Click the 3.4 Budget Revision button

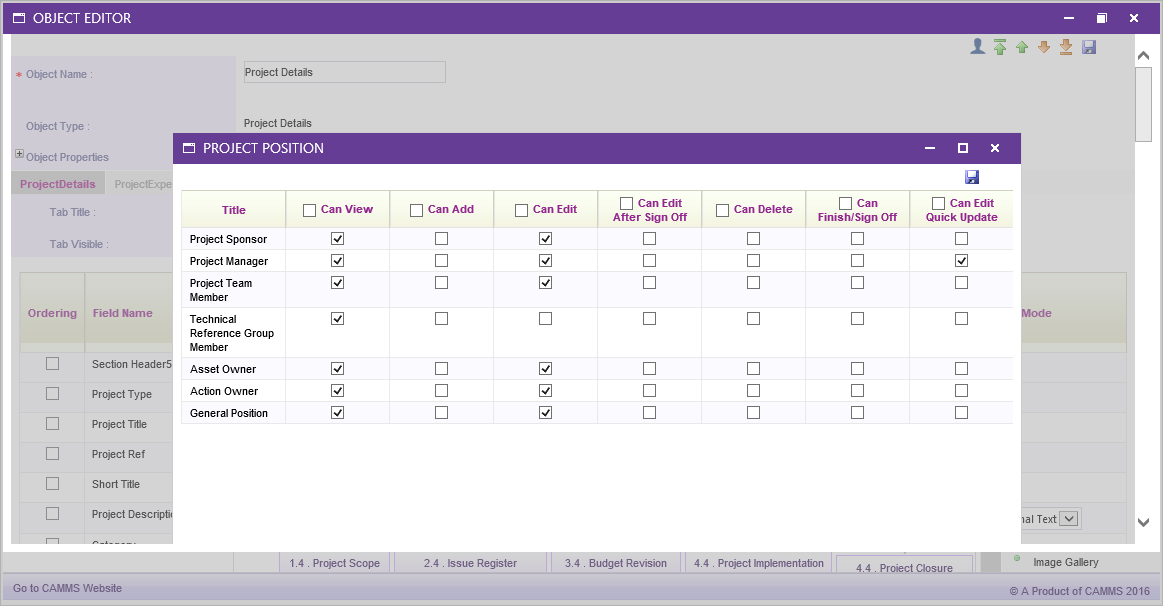coord(615,563)
